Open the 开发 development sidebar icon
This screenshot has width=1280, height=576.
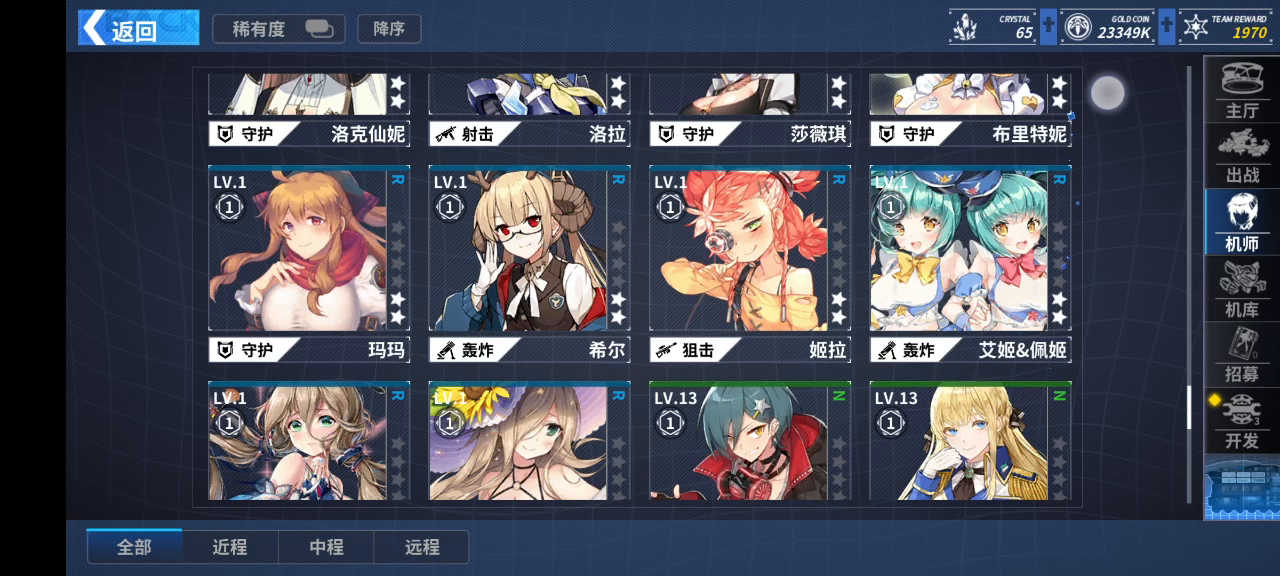pos(1241,420)
